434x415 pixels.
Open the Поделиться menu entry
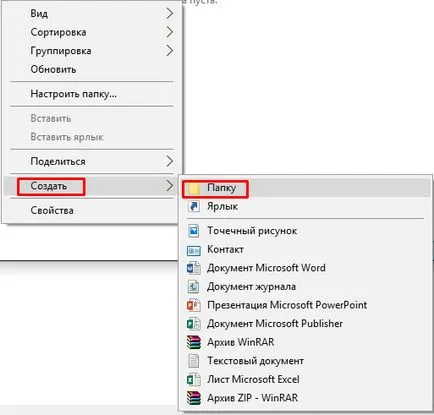[92, 162]
